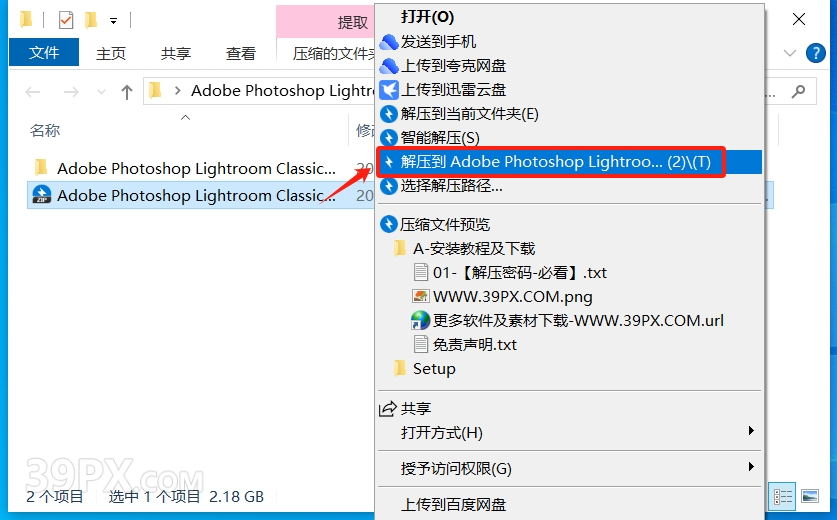Click the blue help question mark icon
Screen dimensions: 837x520
(815, 53)
